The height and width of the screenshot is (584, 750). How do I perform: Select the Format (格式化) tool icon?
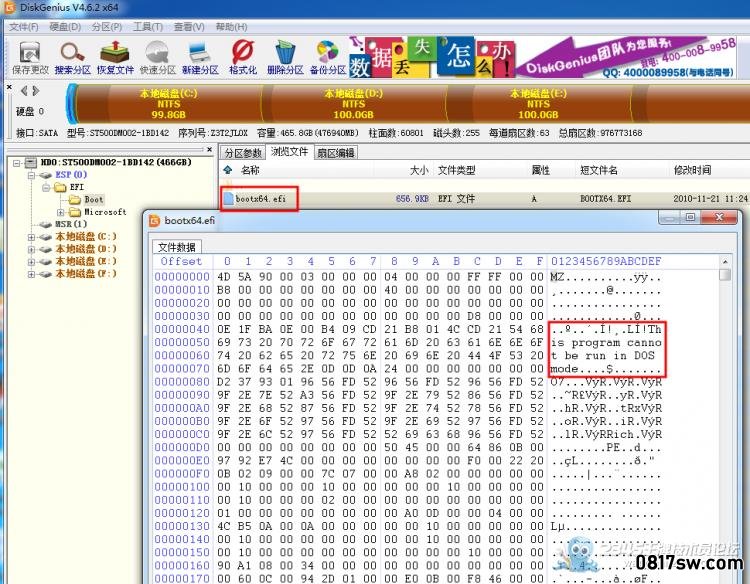pos(243,57)
